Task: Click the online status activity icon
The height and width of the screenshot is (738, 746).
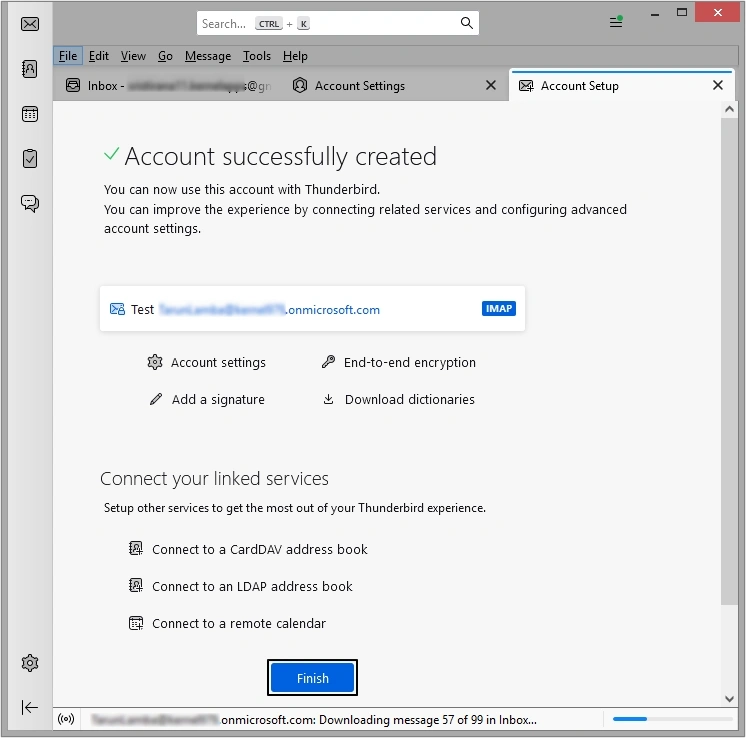Action: [x=66, y=718]
